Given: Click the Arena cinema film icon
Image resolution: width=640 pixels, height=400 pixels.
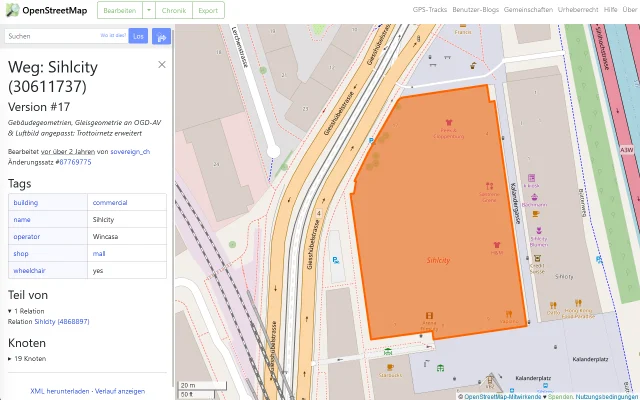Looking at the screenshot, I should [x=429, y=316].
